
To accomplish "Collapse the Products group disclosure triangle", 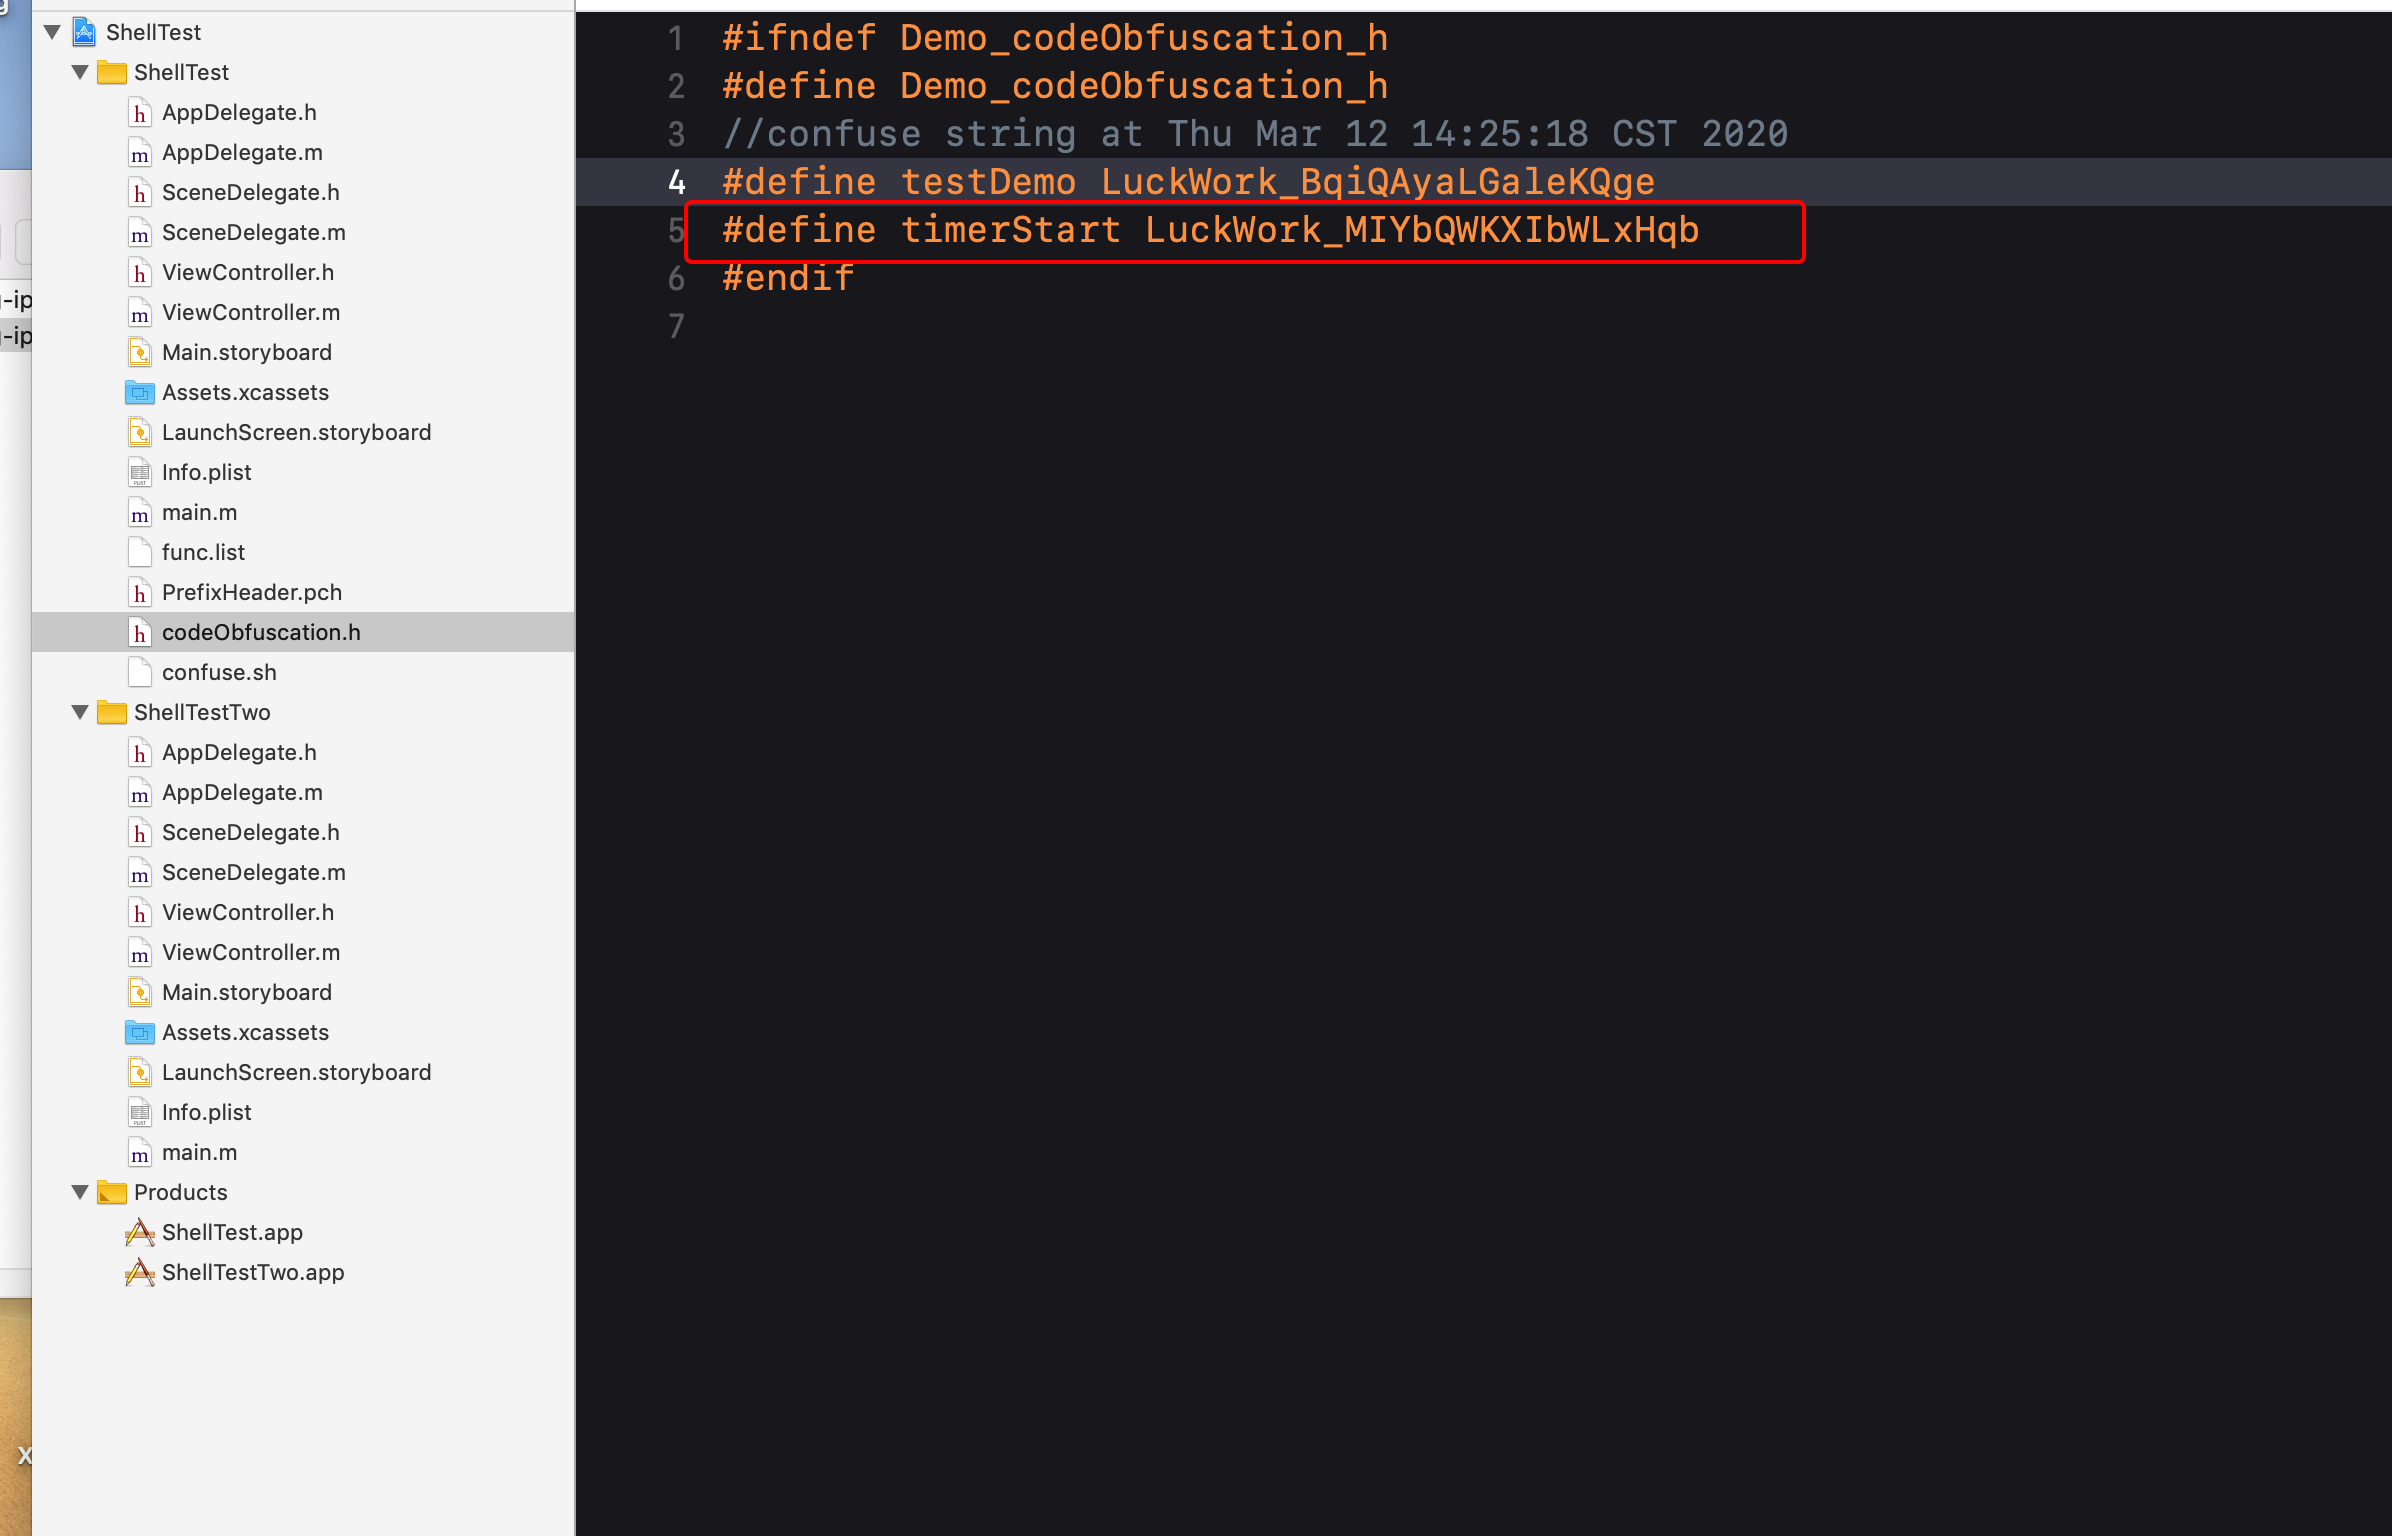I will (x=80, y=1192).
